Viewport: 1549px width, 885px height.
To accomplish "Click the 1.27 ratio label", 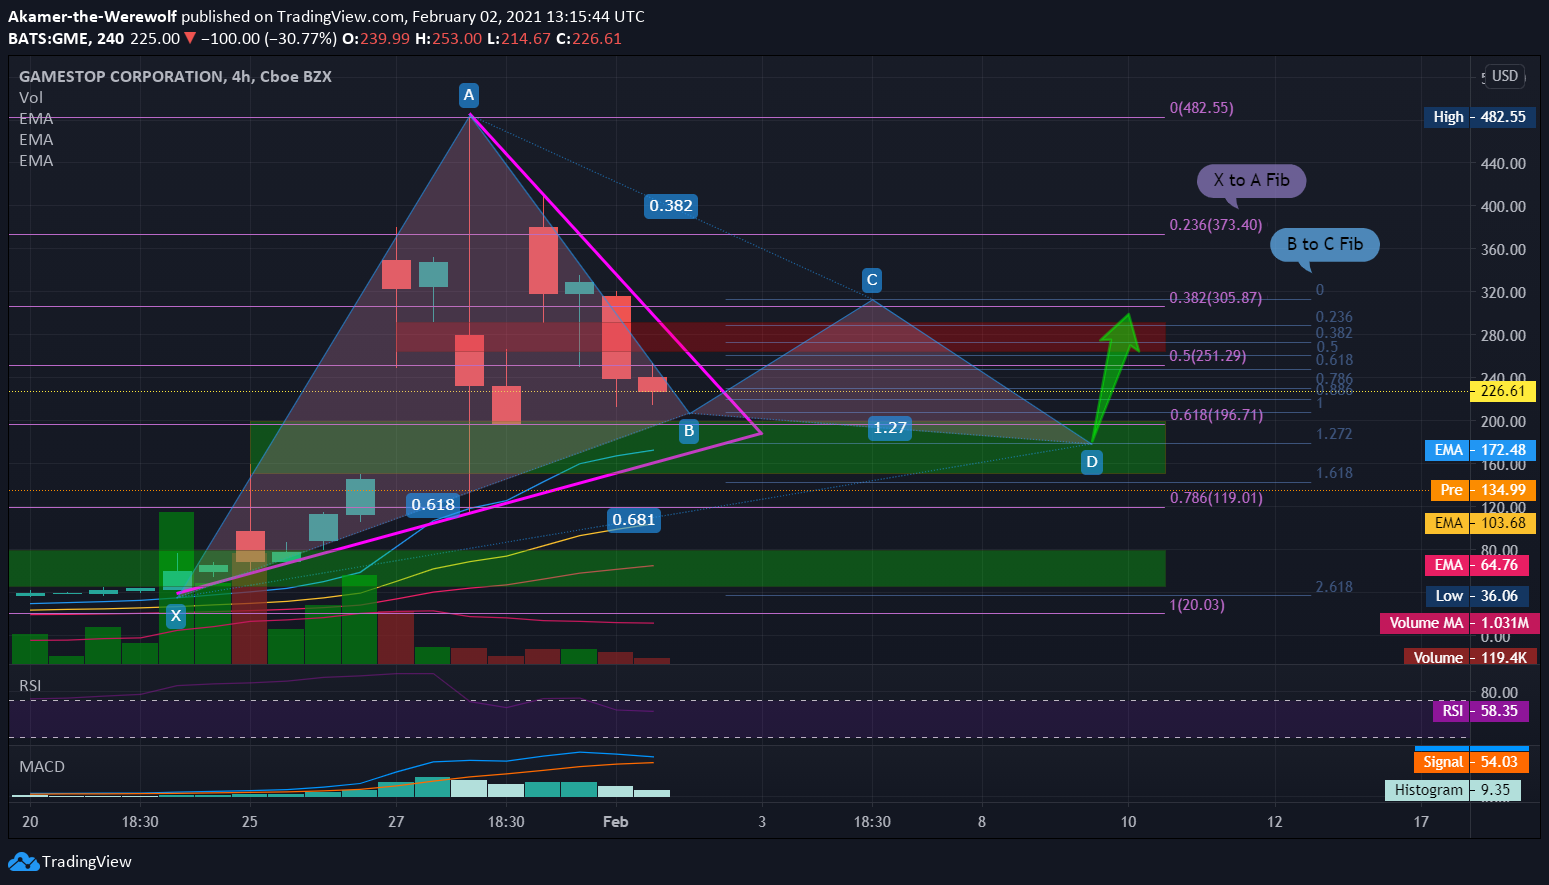I will (x=890, y=428).
